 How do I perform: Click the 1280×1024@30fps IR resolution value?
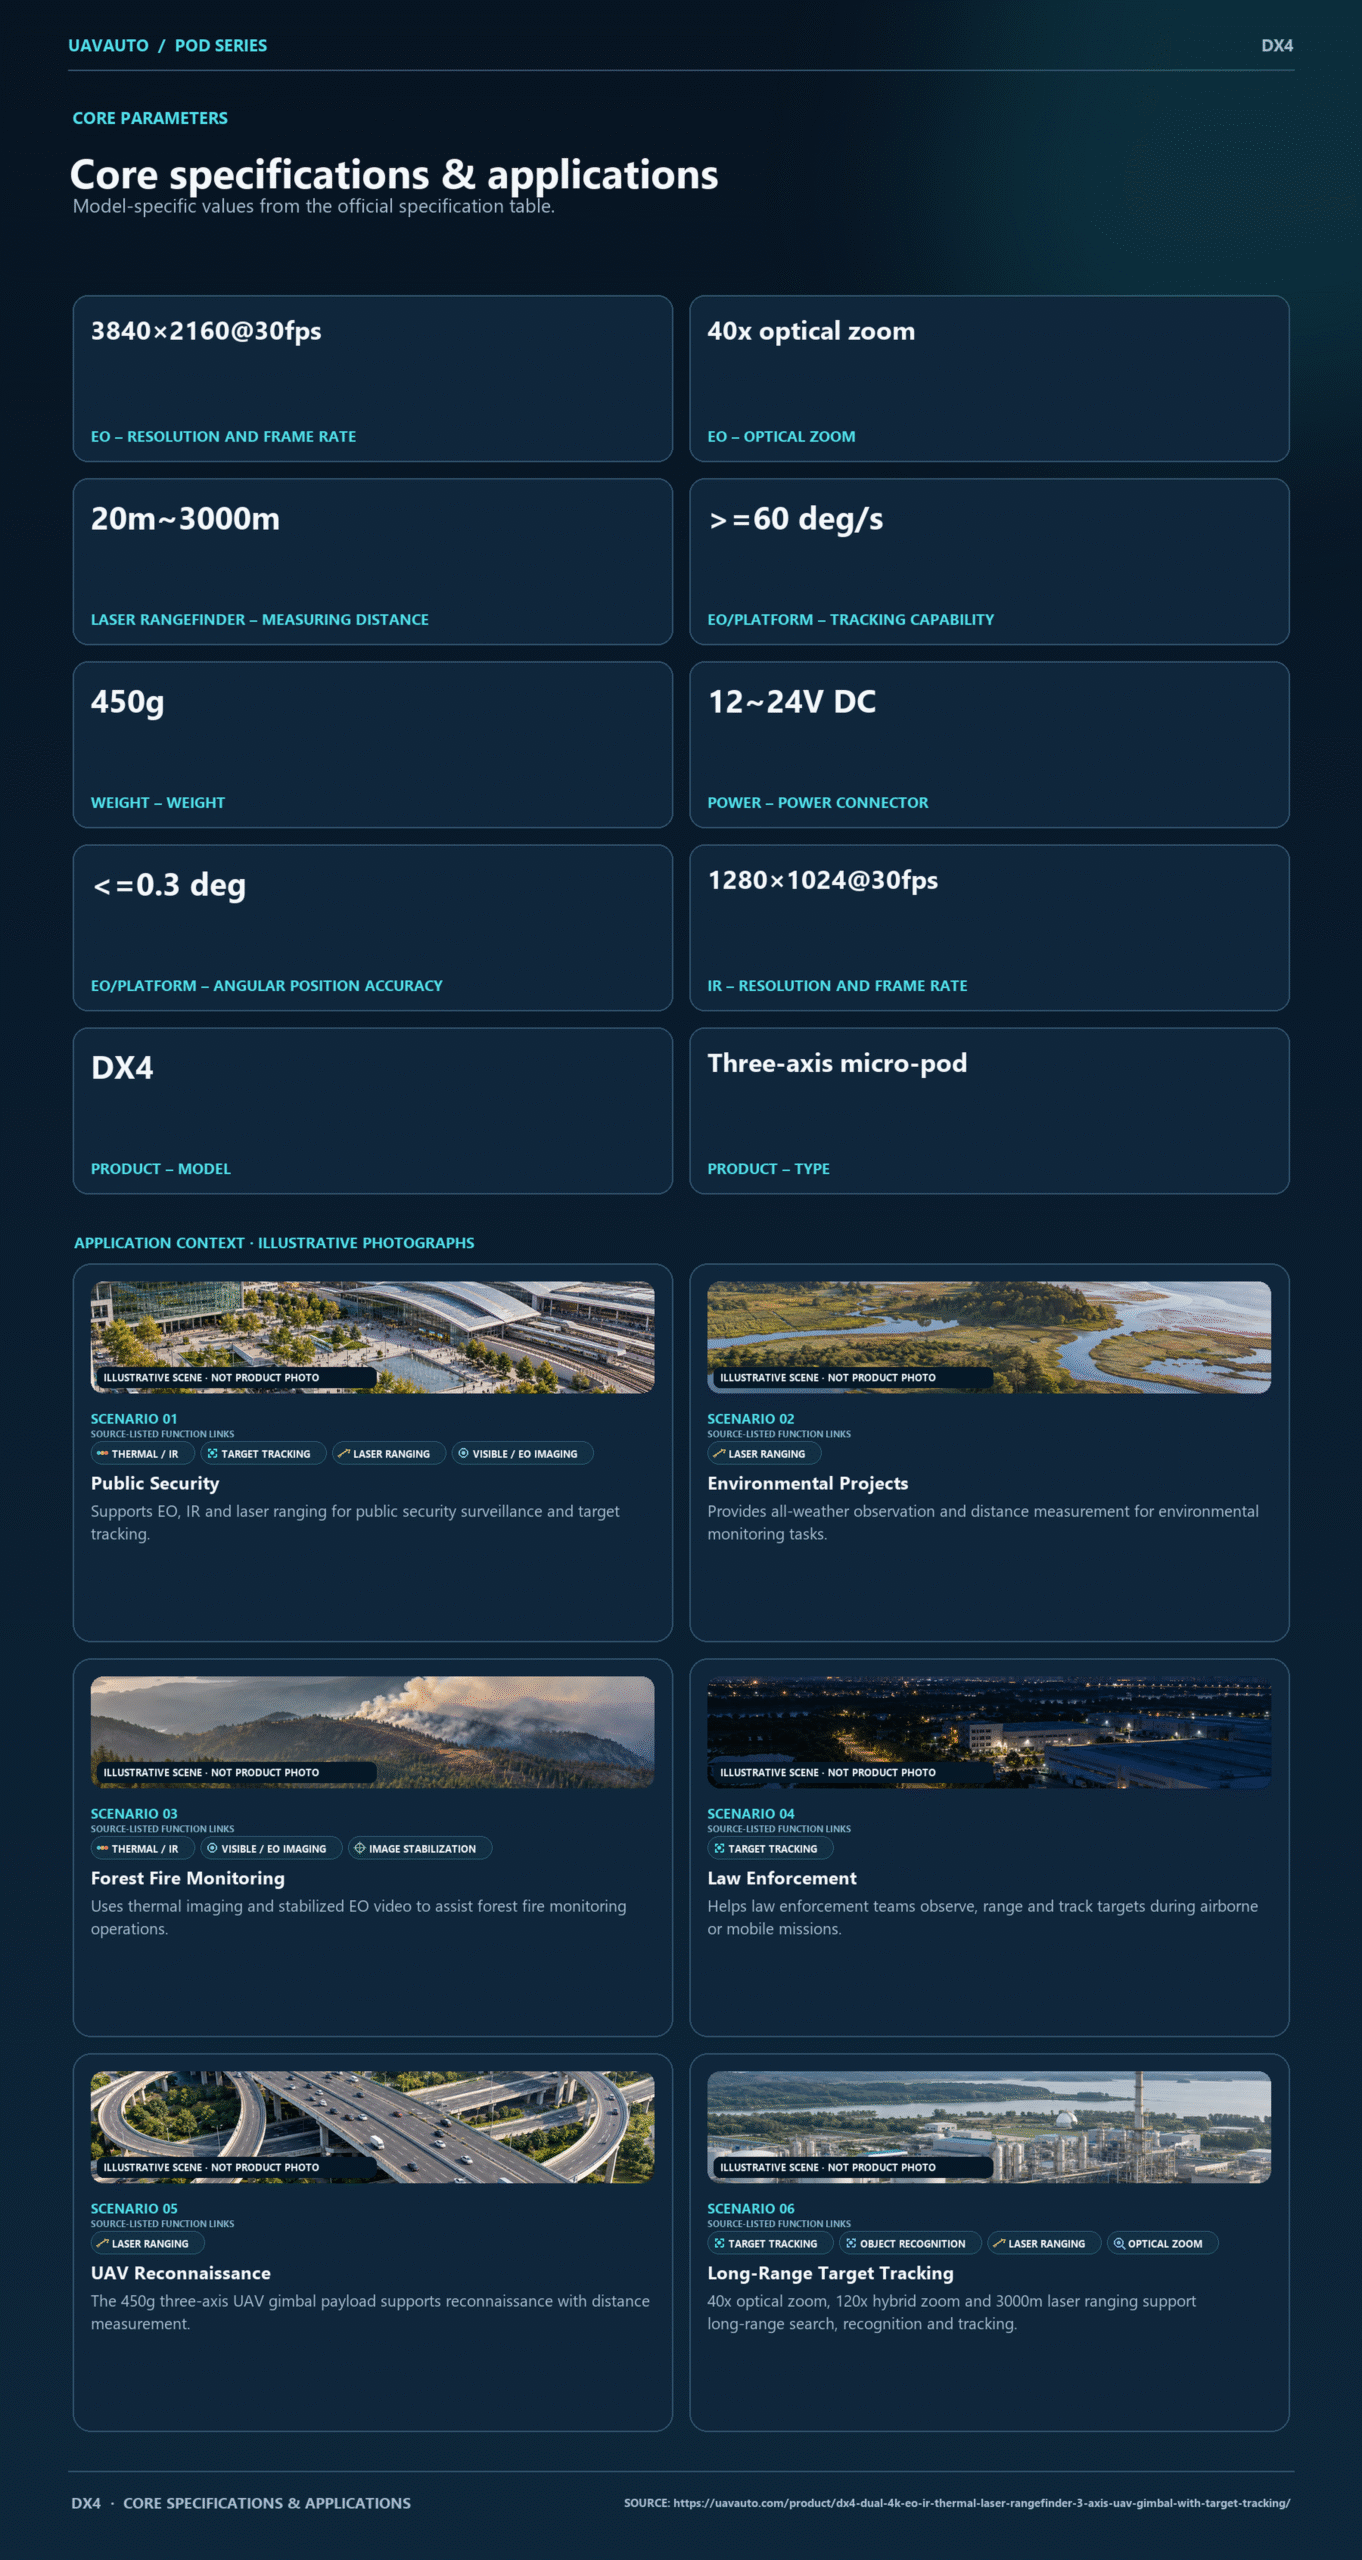[823, 880]
